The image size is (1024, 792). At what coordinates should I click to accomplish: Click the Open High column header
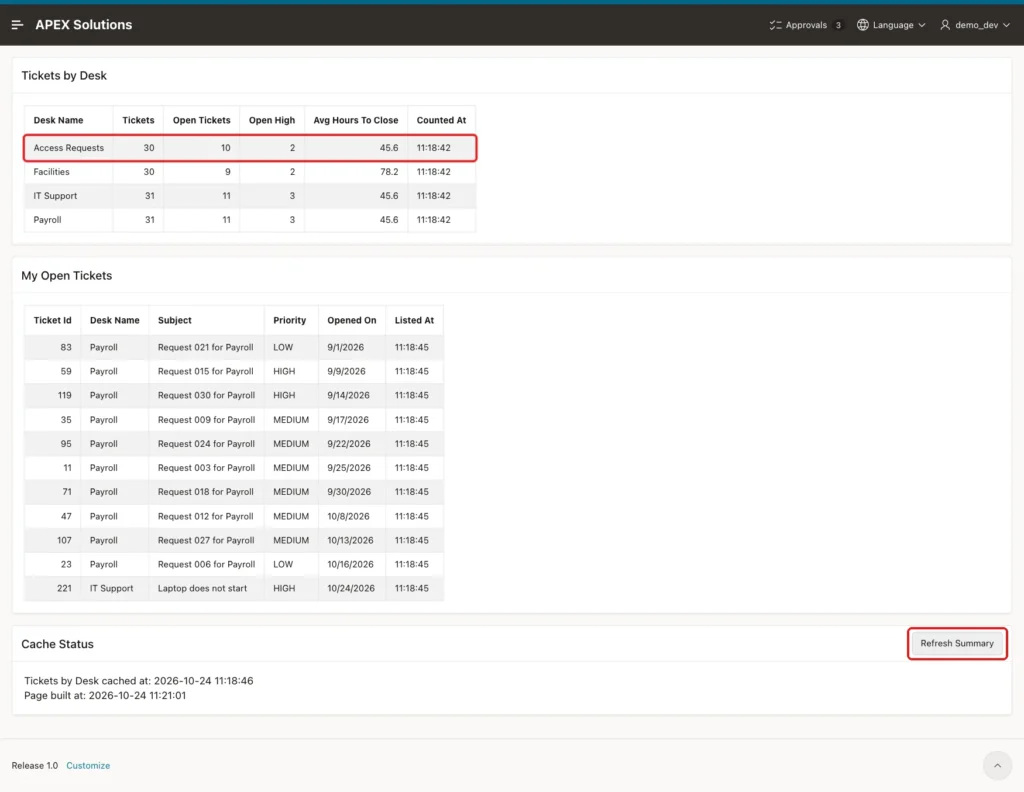point(272,120)
